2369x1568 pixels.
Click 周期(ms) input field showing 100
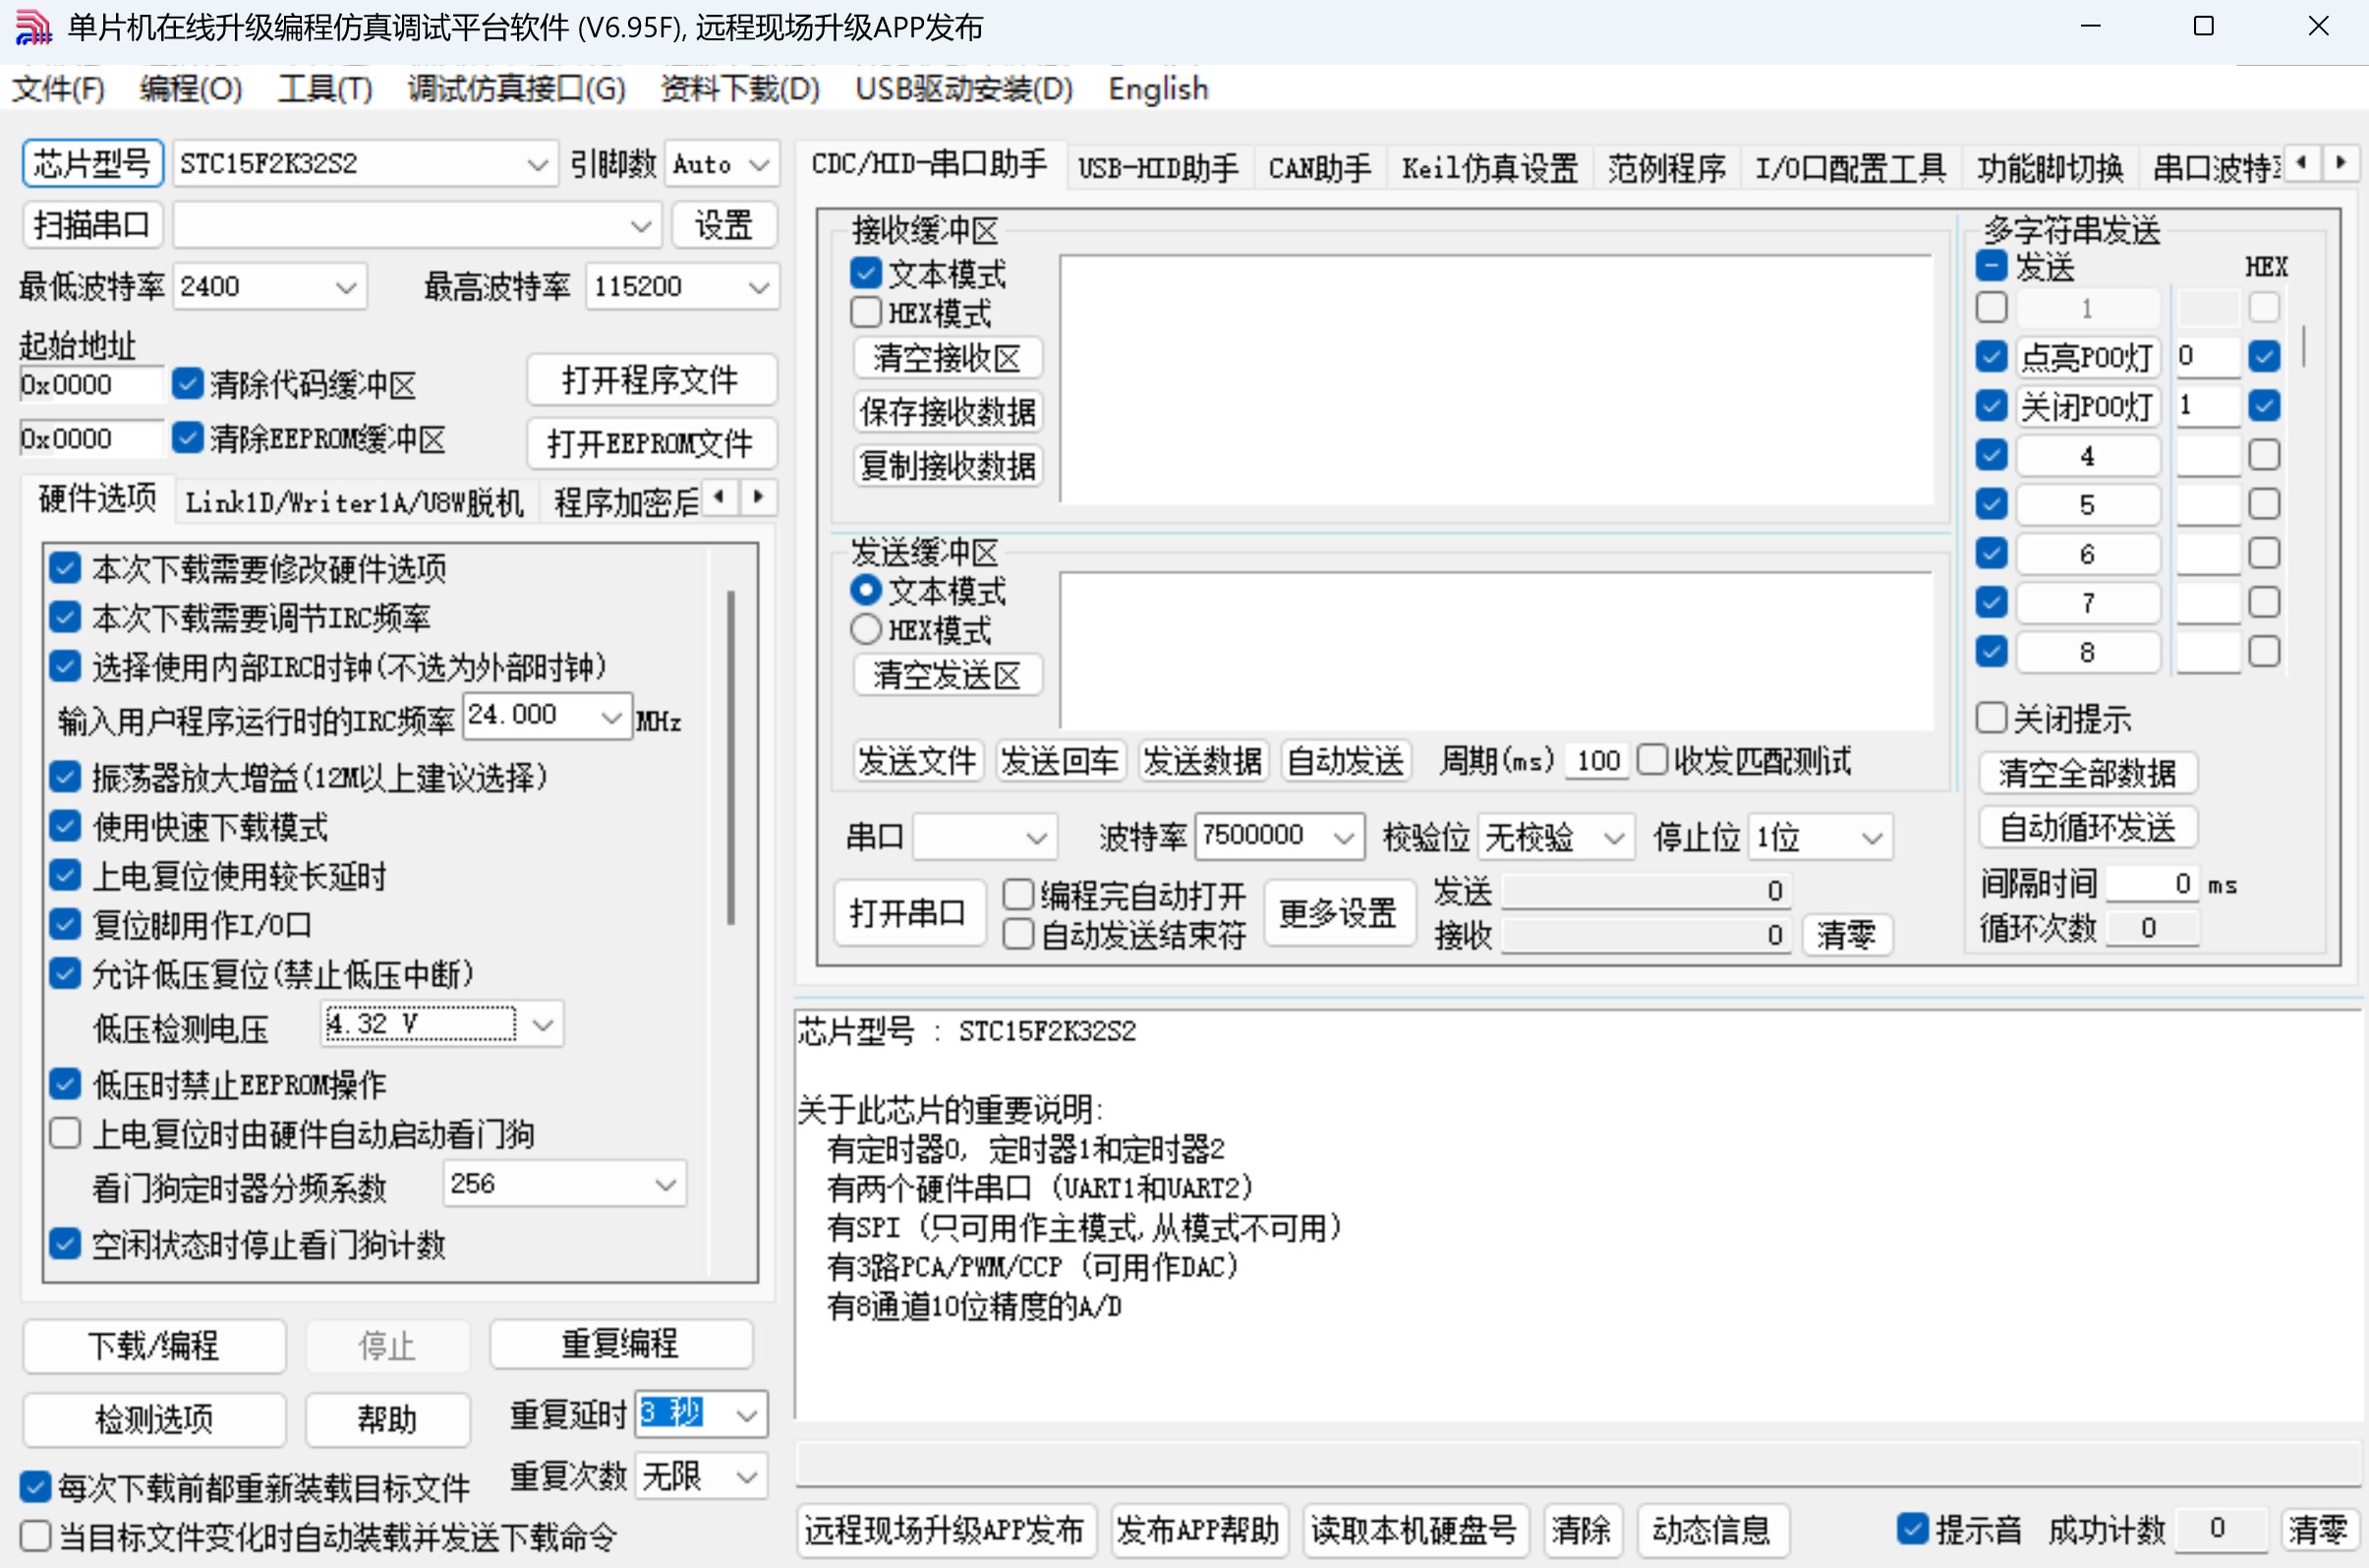[x=1597, y=761]
